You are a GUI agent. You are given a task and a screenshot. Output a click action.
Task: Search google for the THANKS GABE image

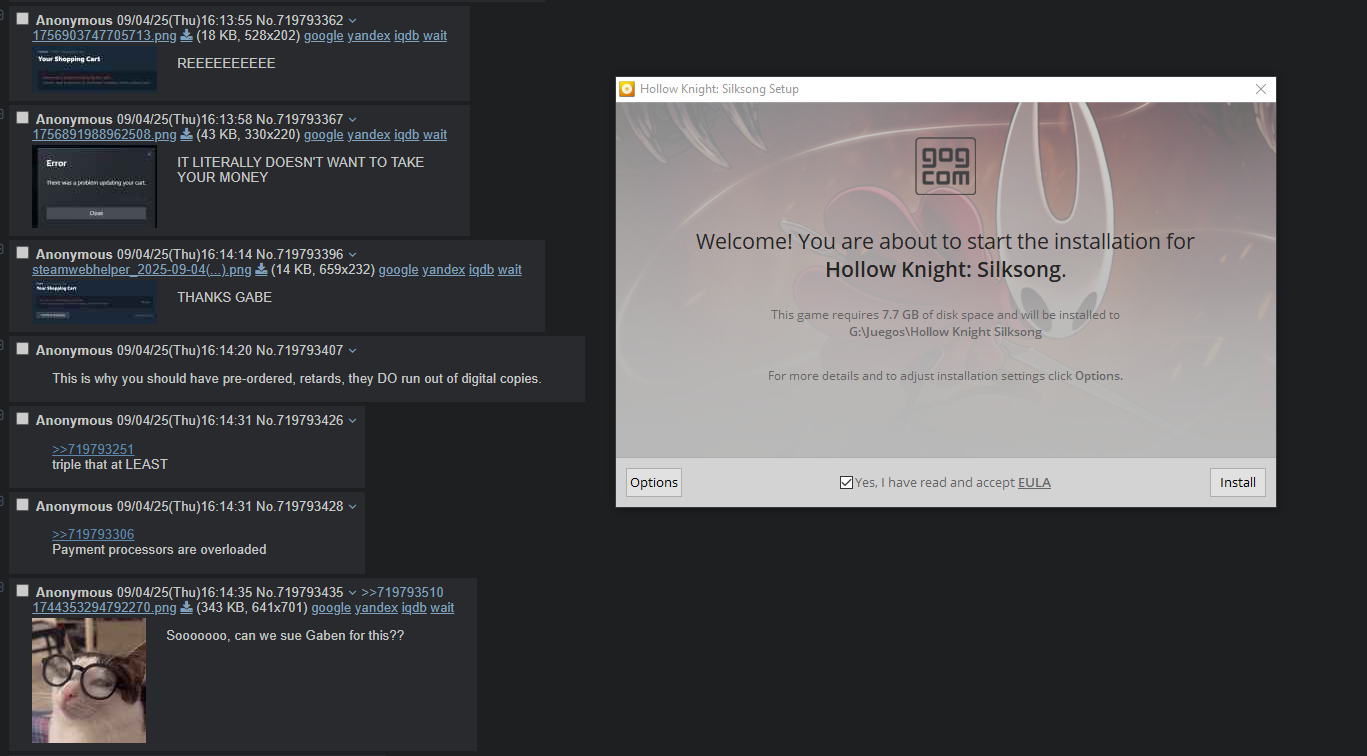click(398, 270)
